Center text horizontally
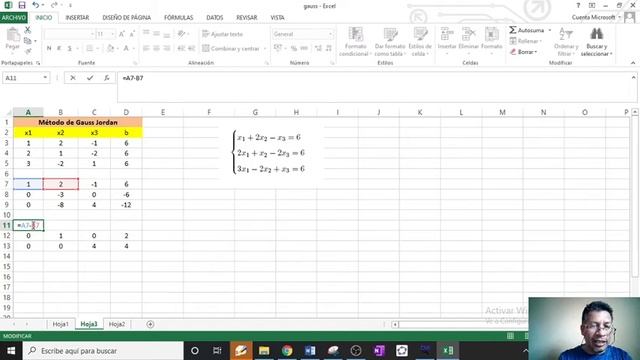 tap(156, 49)
